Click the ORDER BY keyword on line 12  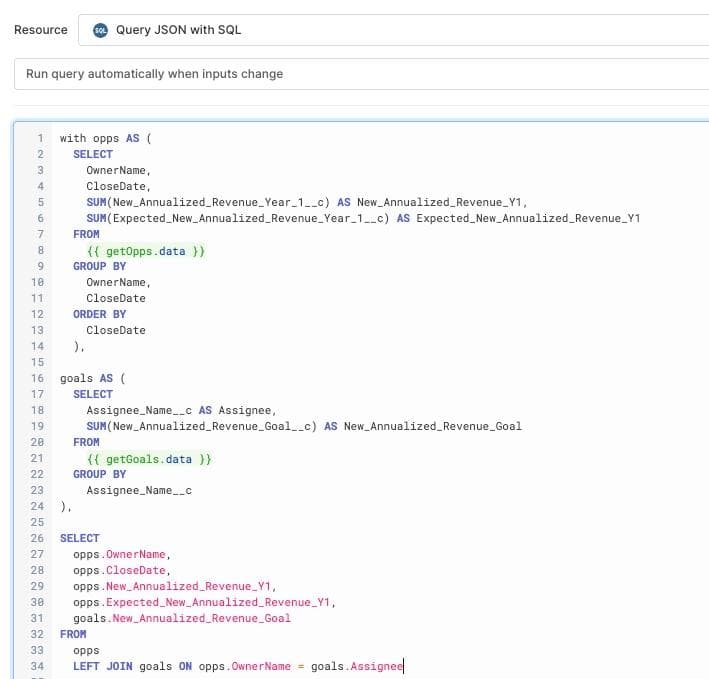pos(99,314)
